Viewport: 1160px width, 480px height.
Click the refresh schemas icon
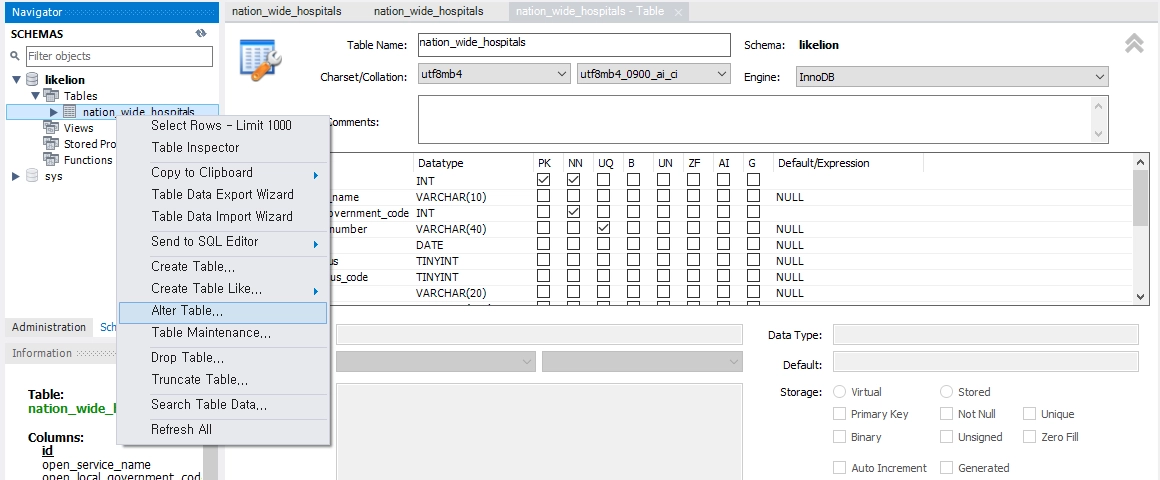click(200, 33)
